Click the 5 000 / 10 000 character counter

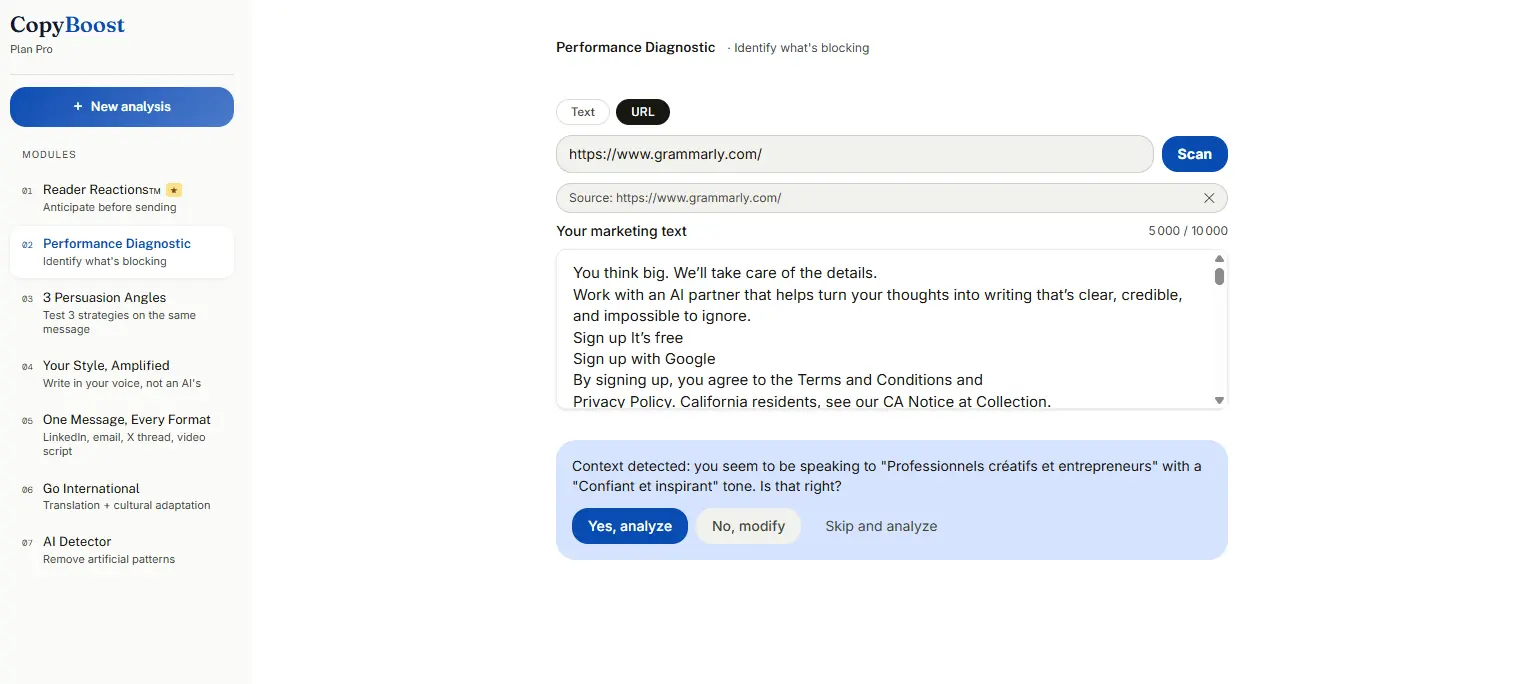click(1188, 231)
